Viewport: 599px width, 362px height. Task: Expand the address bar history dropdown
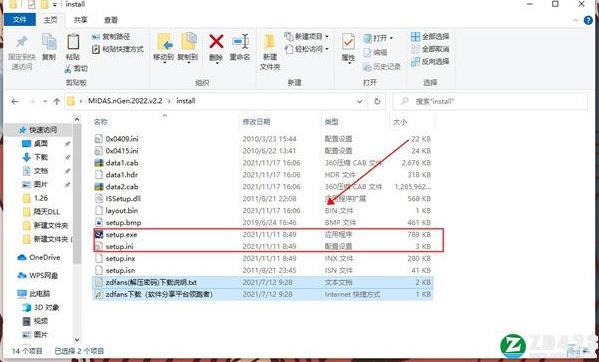(359, 101)
